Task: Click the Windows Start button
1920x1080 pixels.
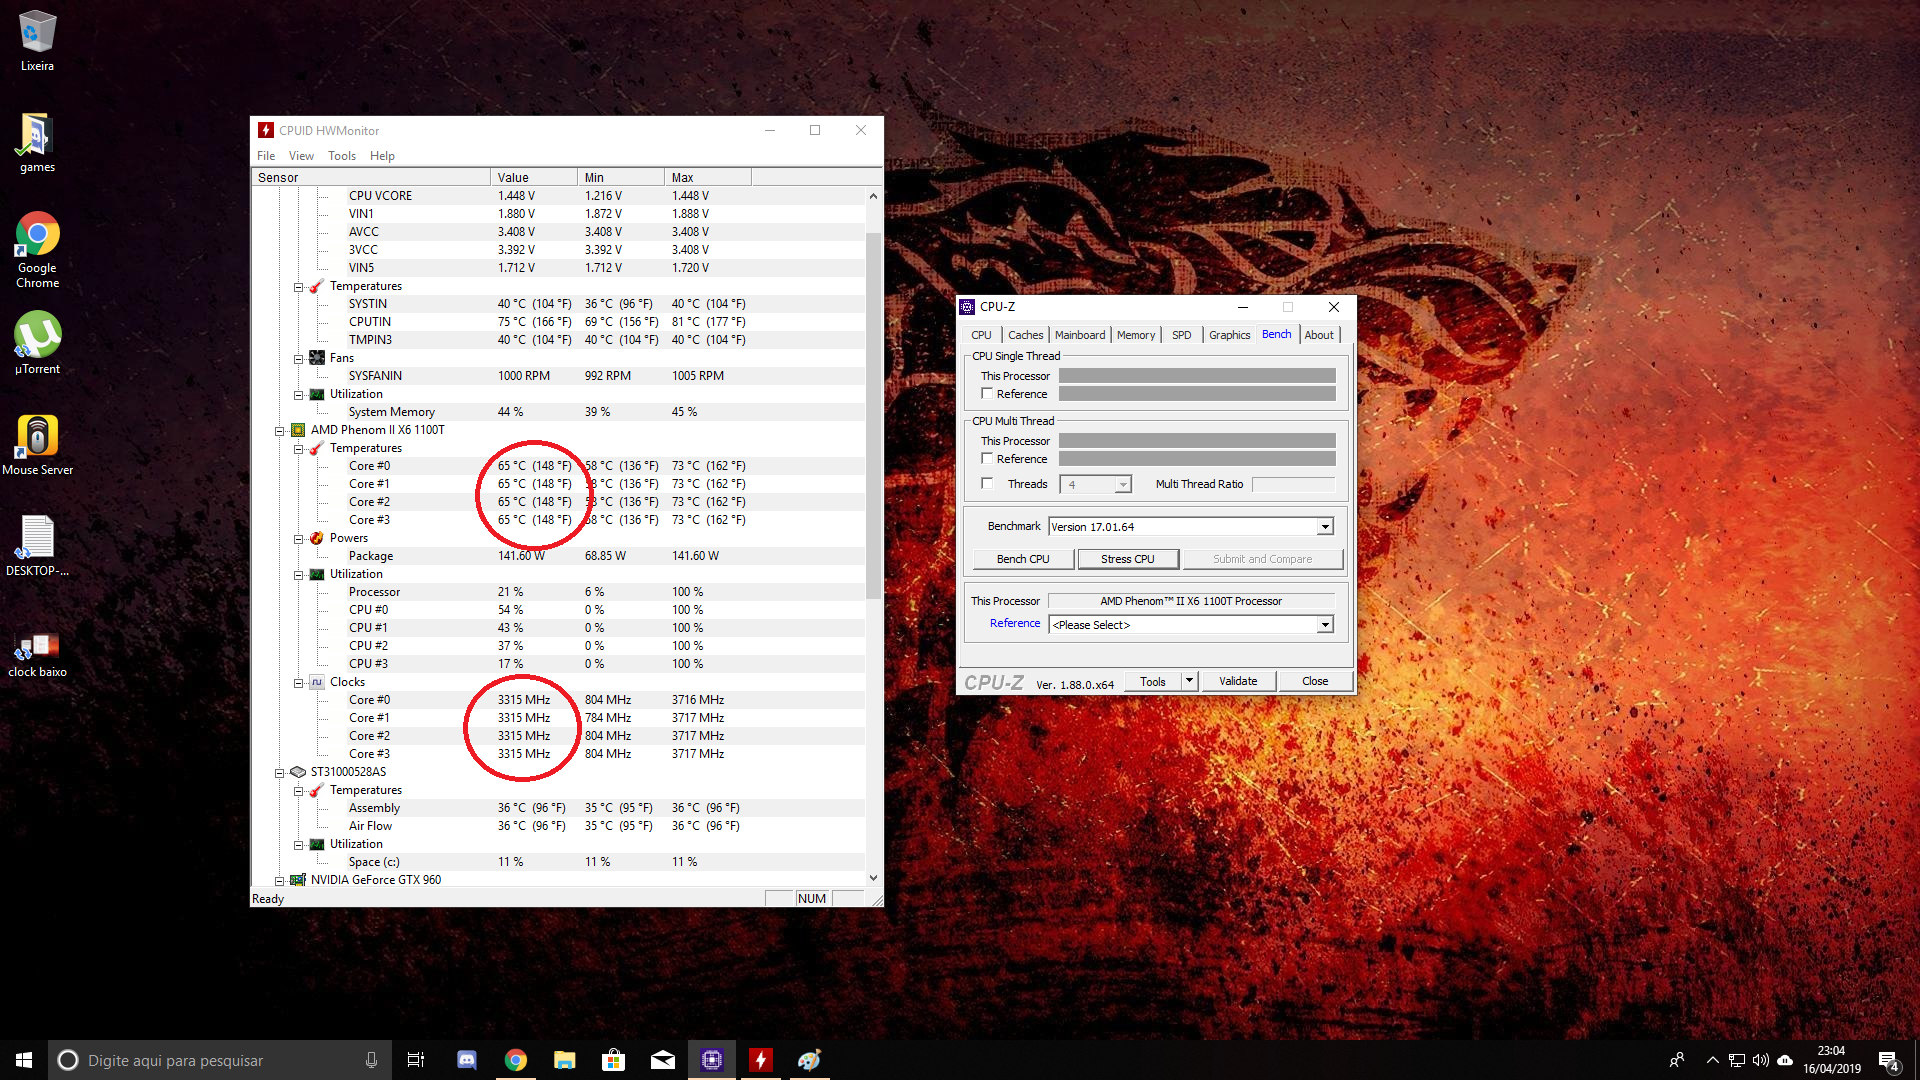Action: click(24, 1060)
